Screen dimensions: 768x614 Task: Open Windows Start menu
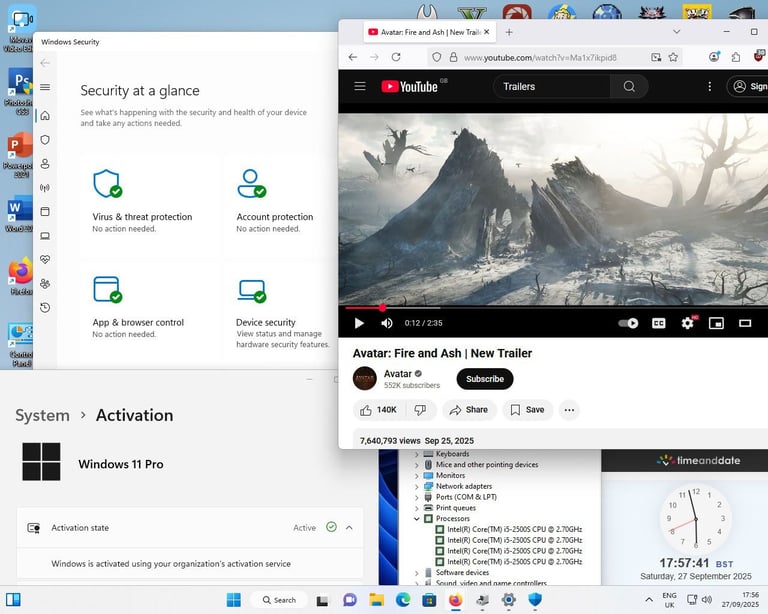(234, 600)
